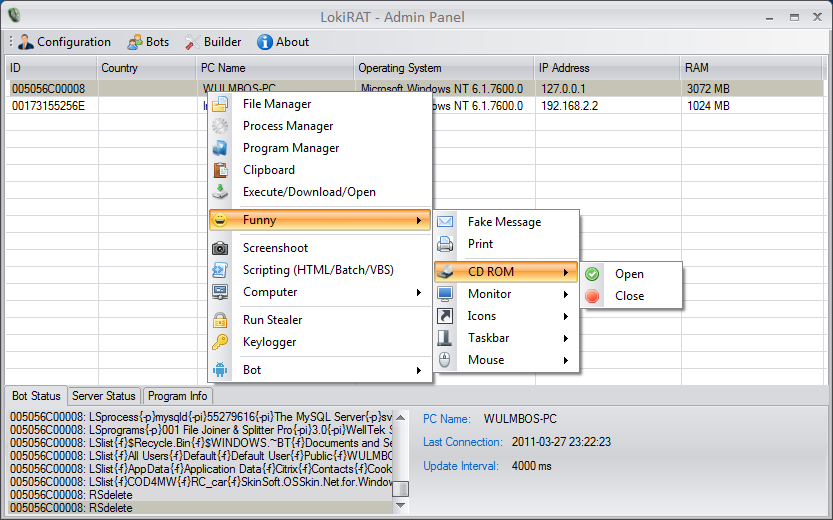The height and width of the screenshot is (520, 833).
Task: Open the Configuration toolbar icon
Action: coord(26,42)
